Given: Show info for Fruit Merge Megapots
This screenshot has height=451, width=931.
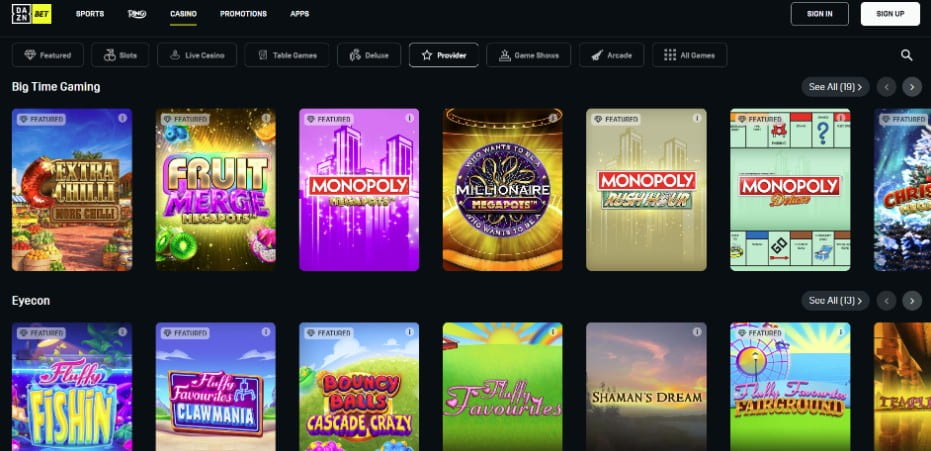Looking at the screenshot, I should [x=266, y=118].
